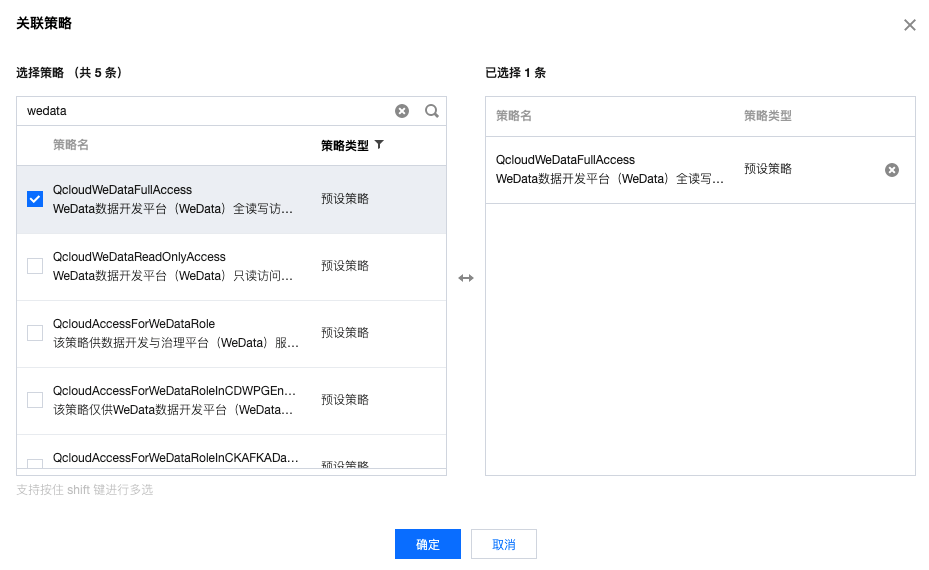The image size is (929, 570).
Task: Click QcloudWeDataFullAccess in the selected list
Action: point(565,159)
